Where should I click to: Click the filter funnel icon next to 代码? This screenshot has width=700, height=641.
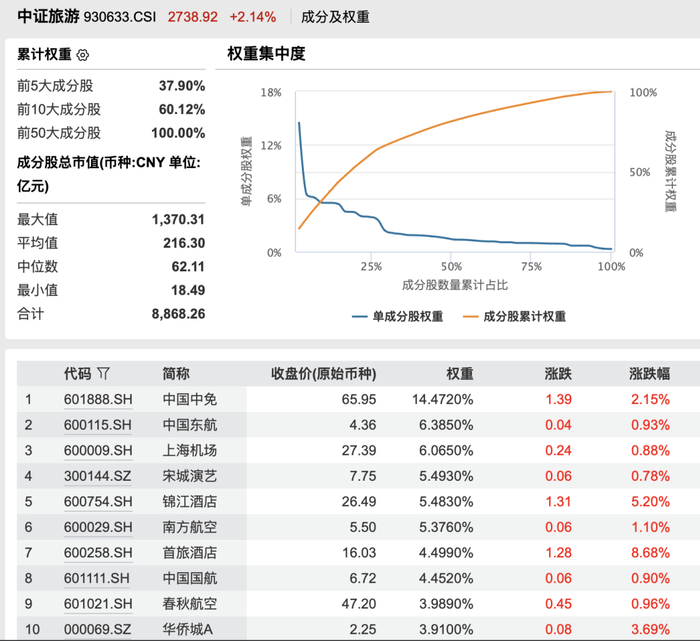click(x=103, y=373)
